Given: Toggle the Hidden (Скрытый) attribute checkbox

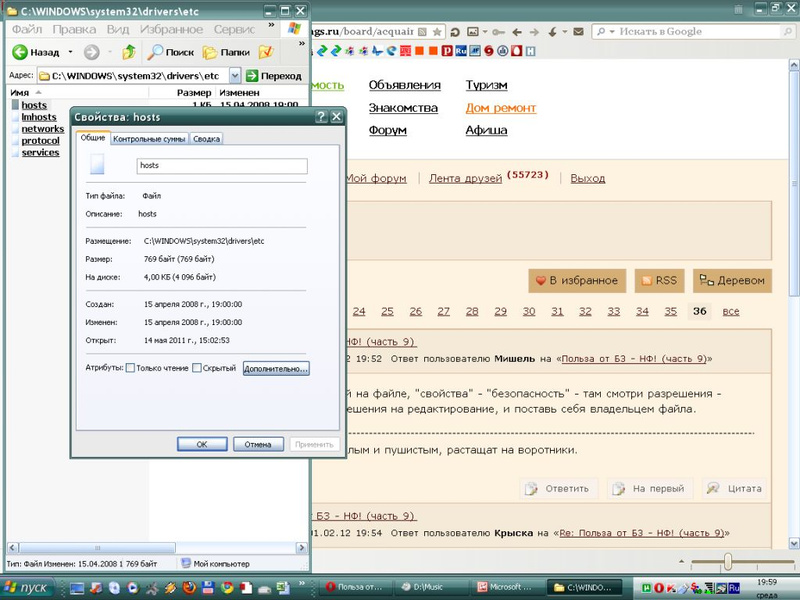Looking at the screenshot, I should 197,368.
